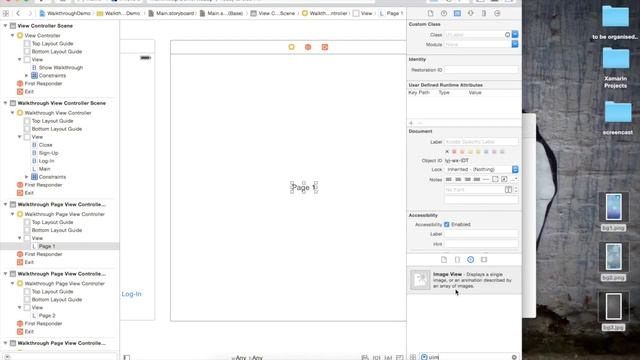640x360 pixels.
Task: Select Walkth...Demo folder in jump bar
Action: [x=118, y=13]
